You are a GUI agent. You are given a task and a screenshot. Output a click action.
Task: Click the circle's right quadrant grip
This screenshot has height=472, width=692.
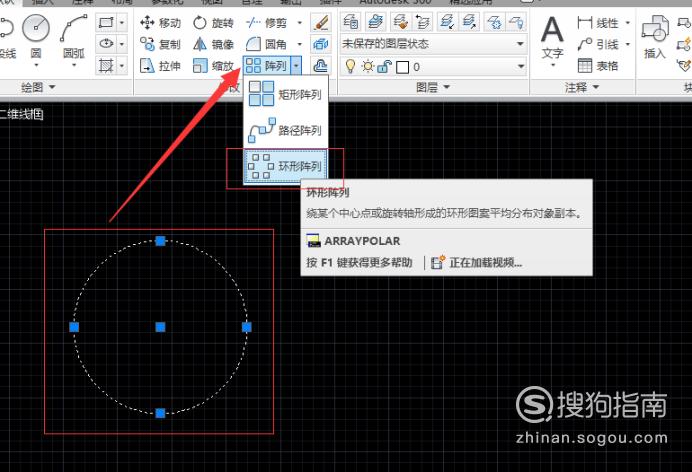pyautogui.click(x=247, y=327)
